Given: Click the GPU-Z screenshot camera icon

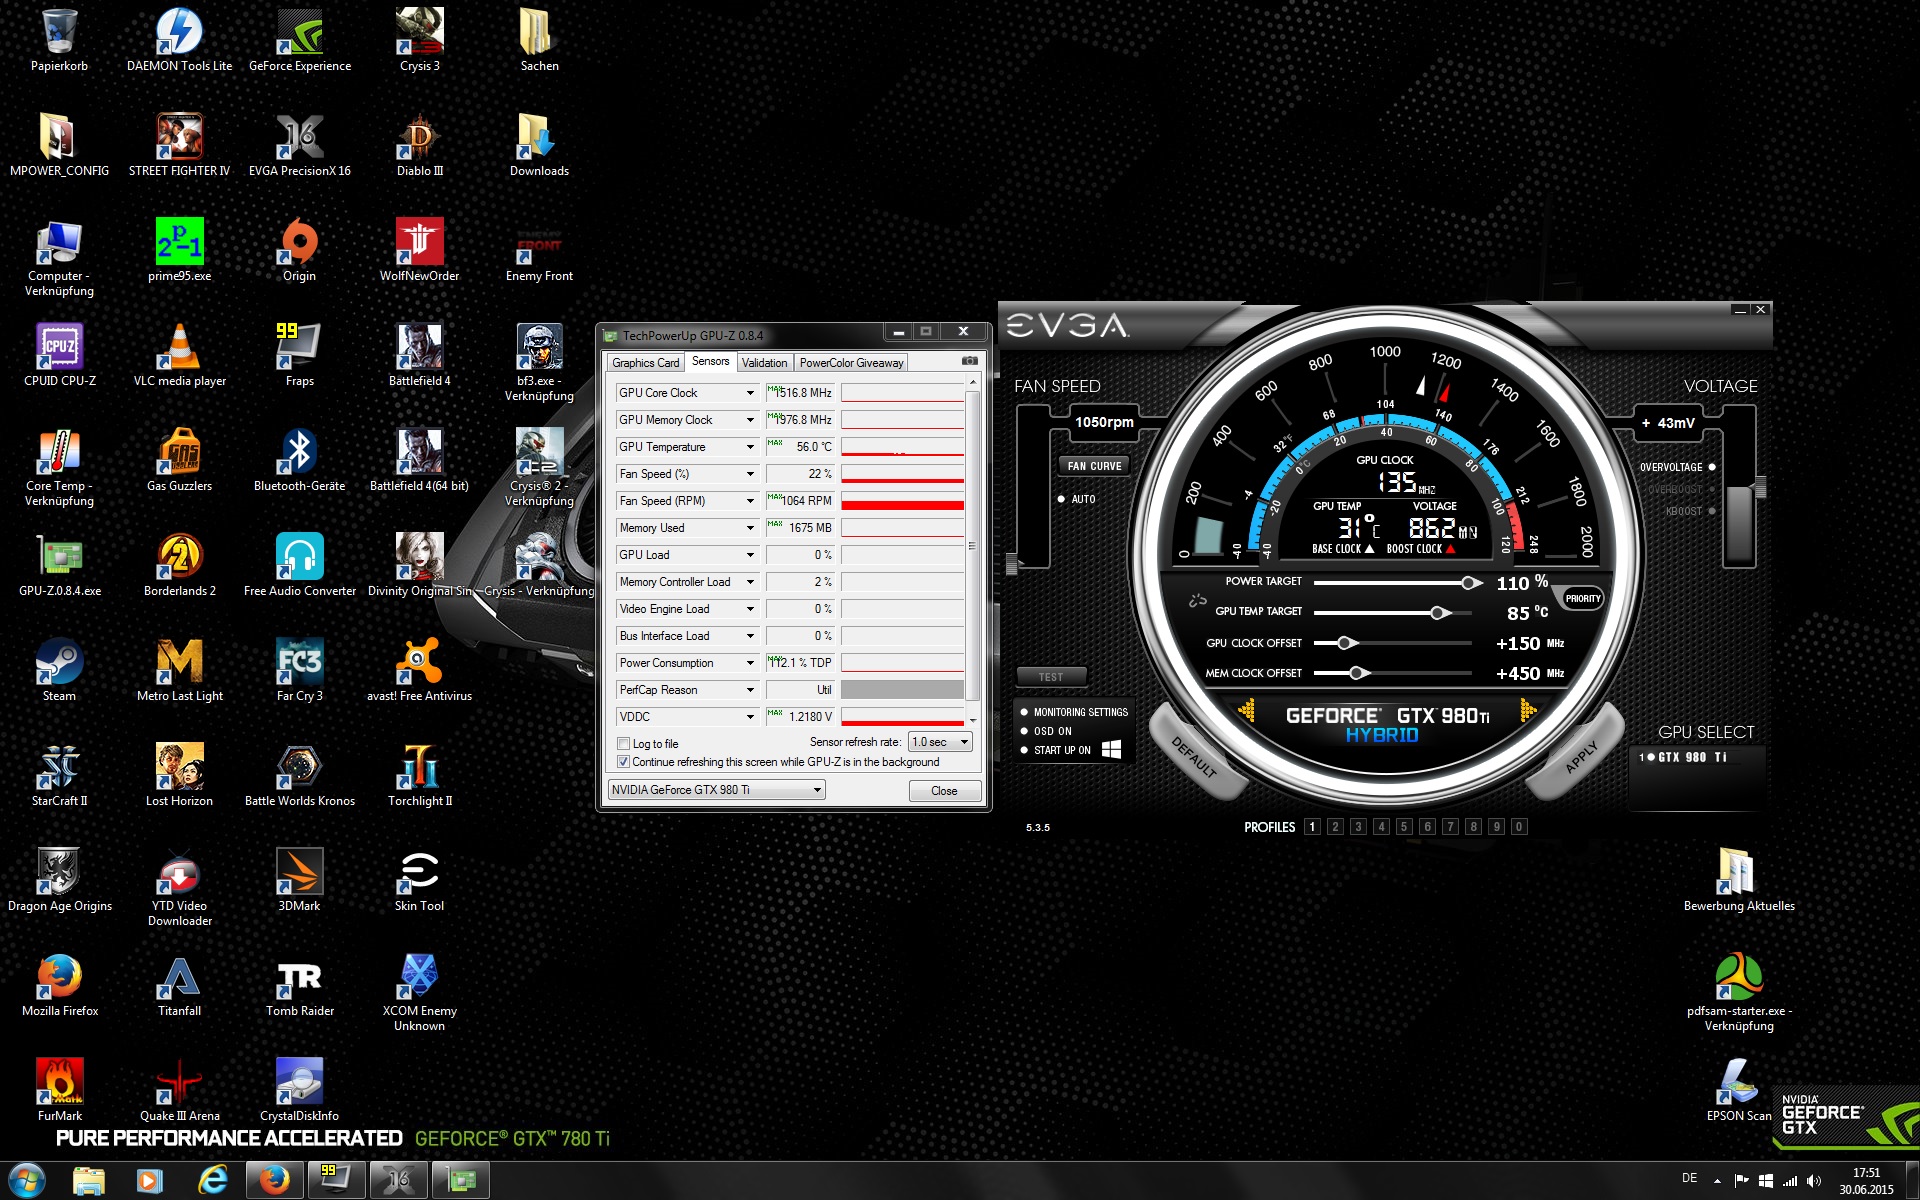Looking at the screenshot, I should click(x=969, y=361).
